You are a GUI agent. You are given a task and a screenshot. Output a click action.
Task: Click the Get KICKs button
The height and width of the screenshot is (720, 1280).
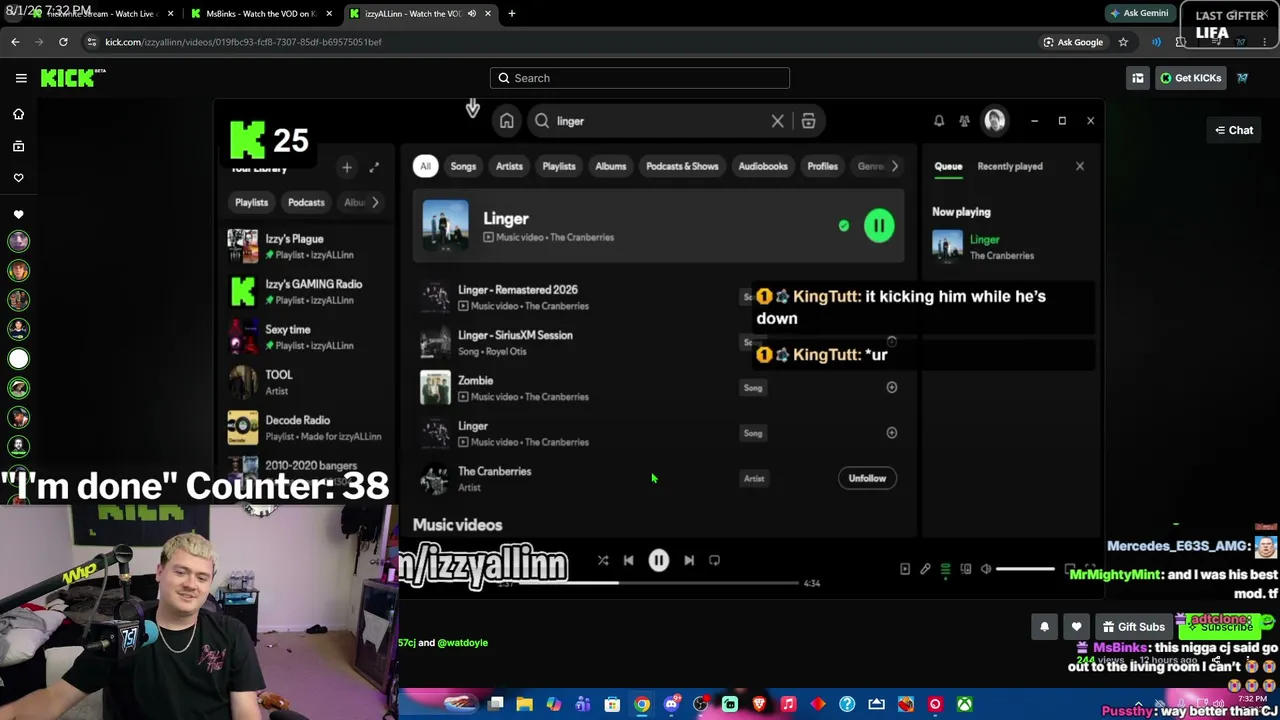click(x=1190, y=78)
